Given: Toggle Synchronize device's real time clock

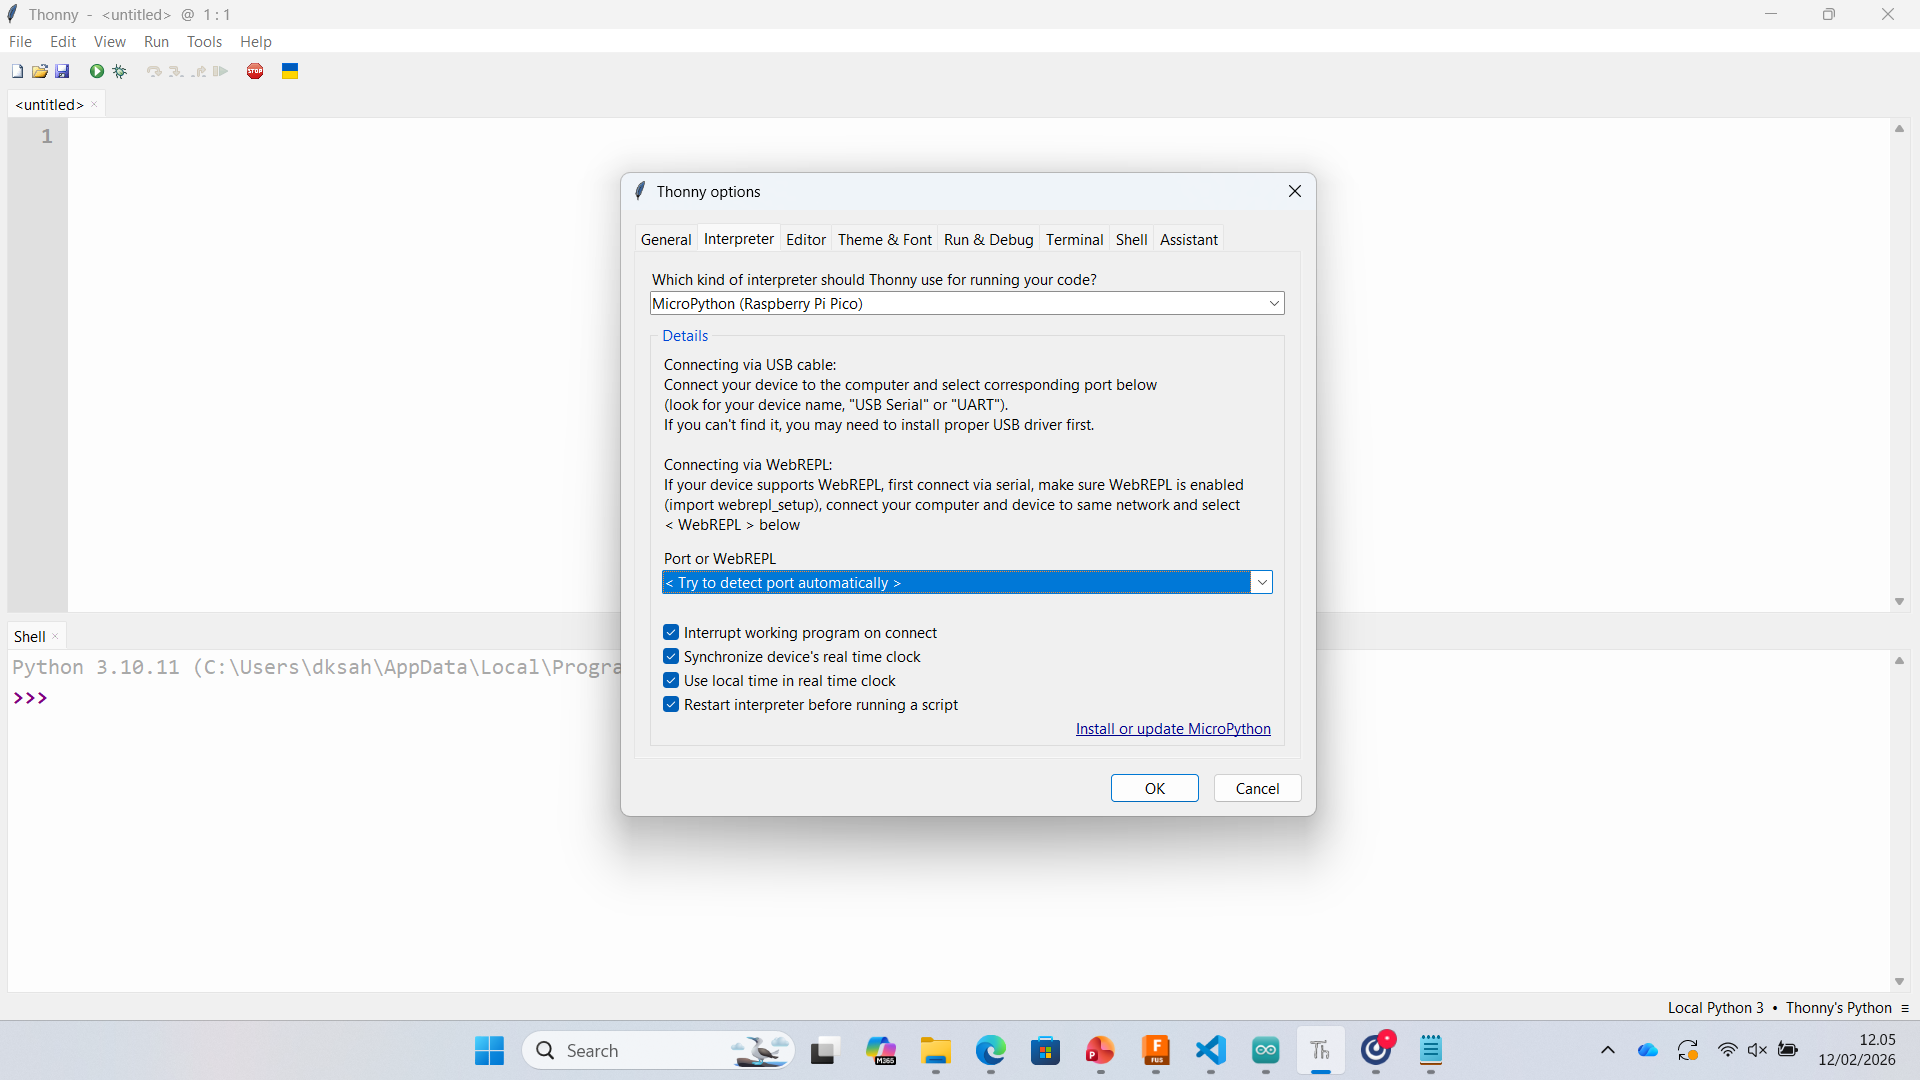Looking at the screenshot, I should [x=671, y=657].
